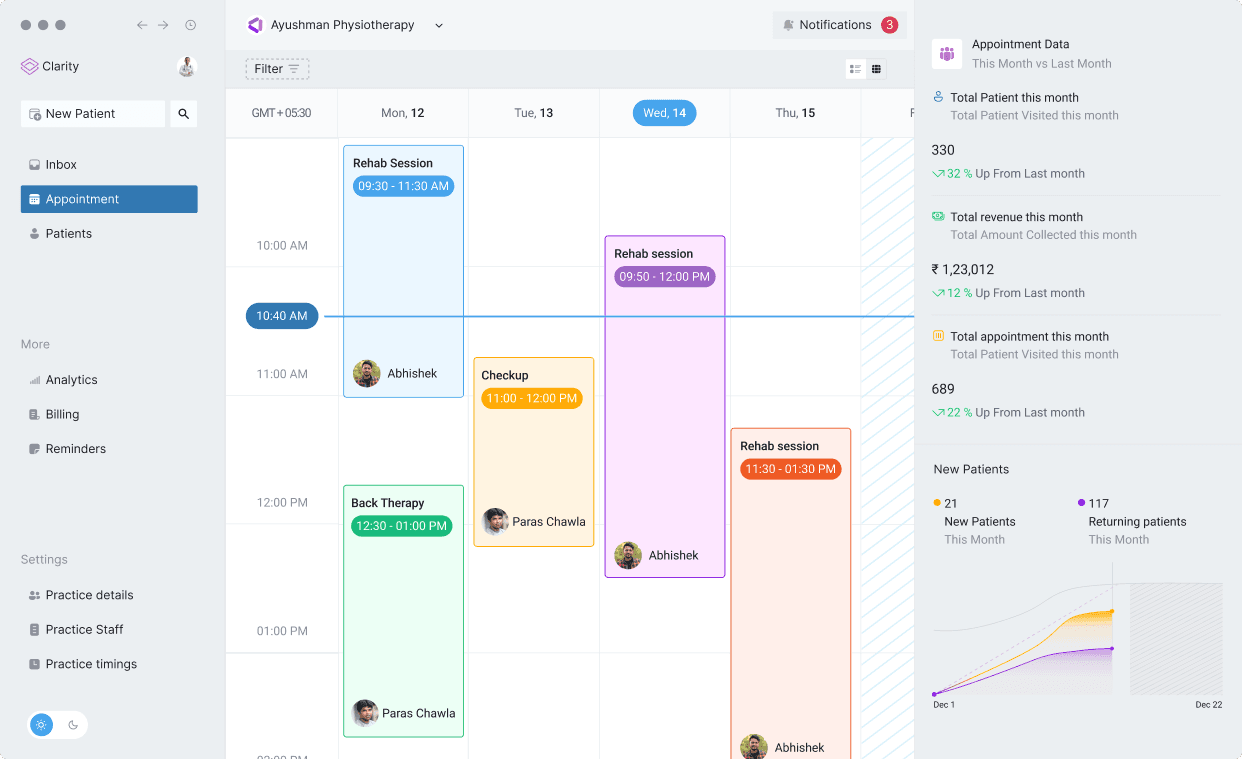Select the Patients section in the sidebar
Viewport: 1242px width, 759px height.
(x=67, y=233)
